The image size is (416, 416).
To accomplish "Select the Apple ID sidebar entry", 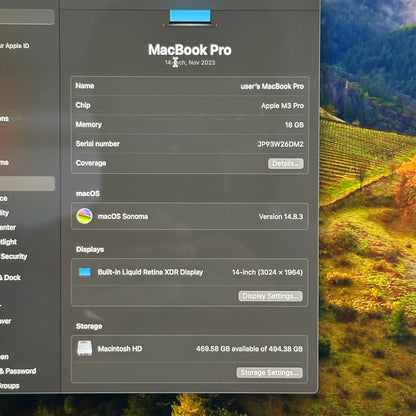I will pos(14,46).
